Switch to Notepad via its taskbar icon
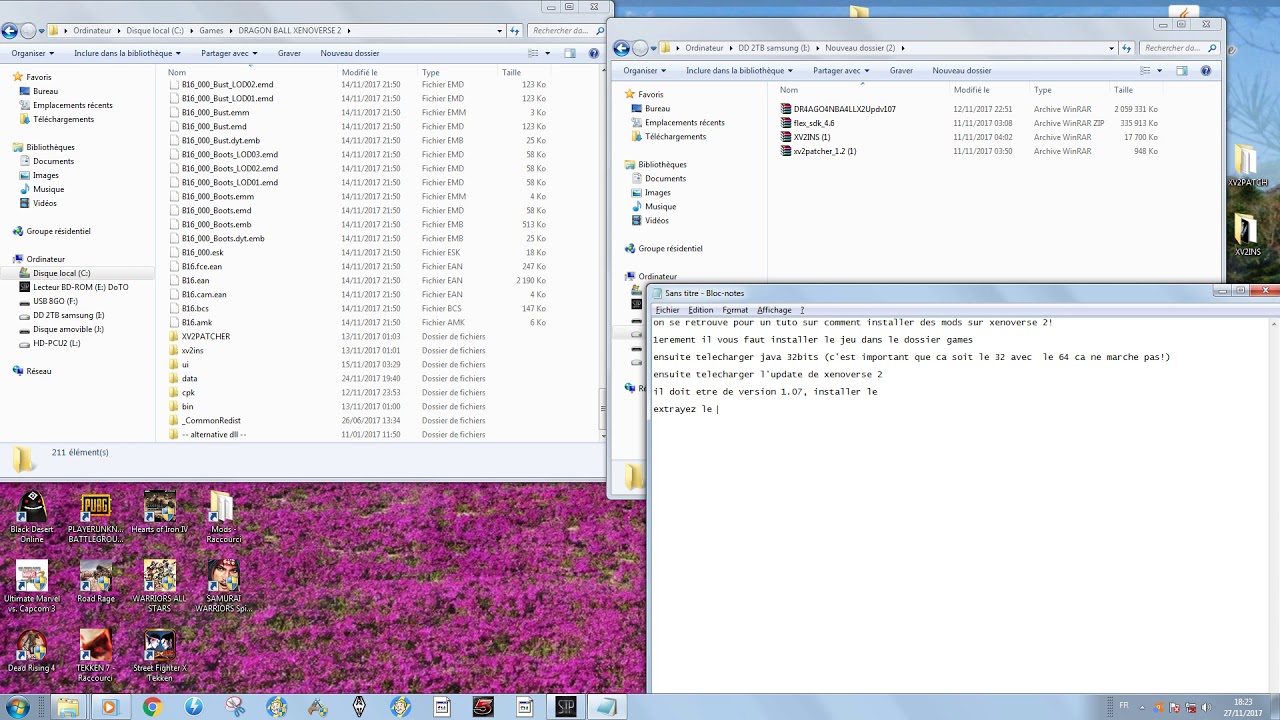Viewport: 1280px width, 720px height. 607,707
